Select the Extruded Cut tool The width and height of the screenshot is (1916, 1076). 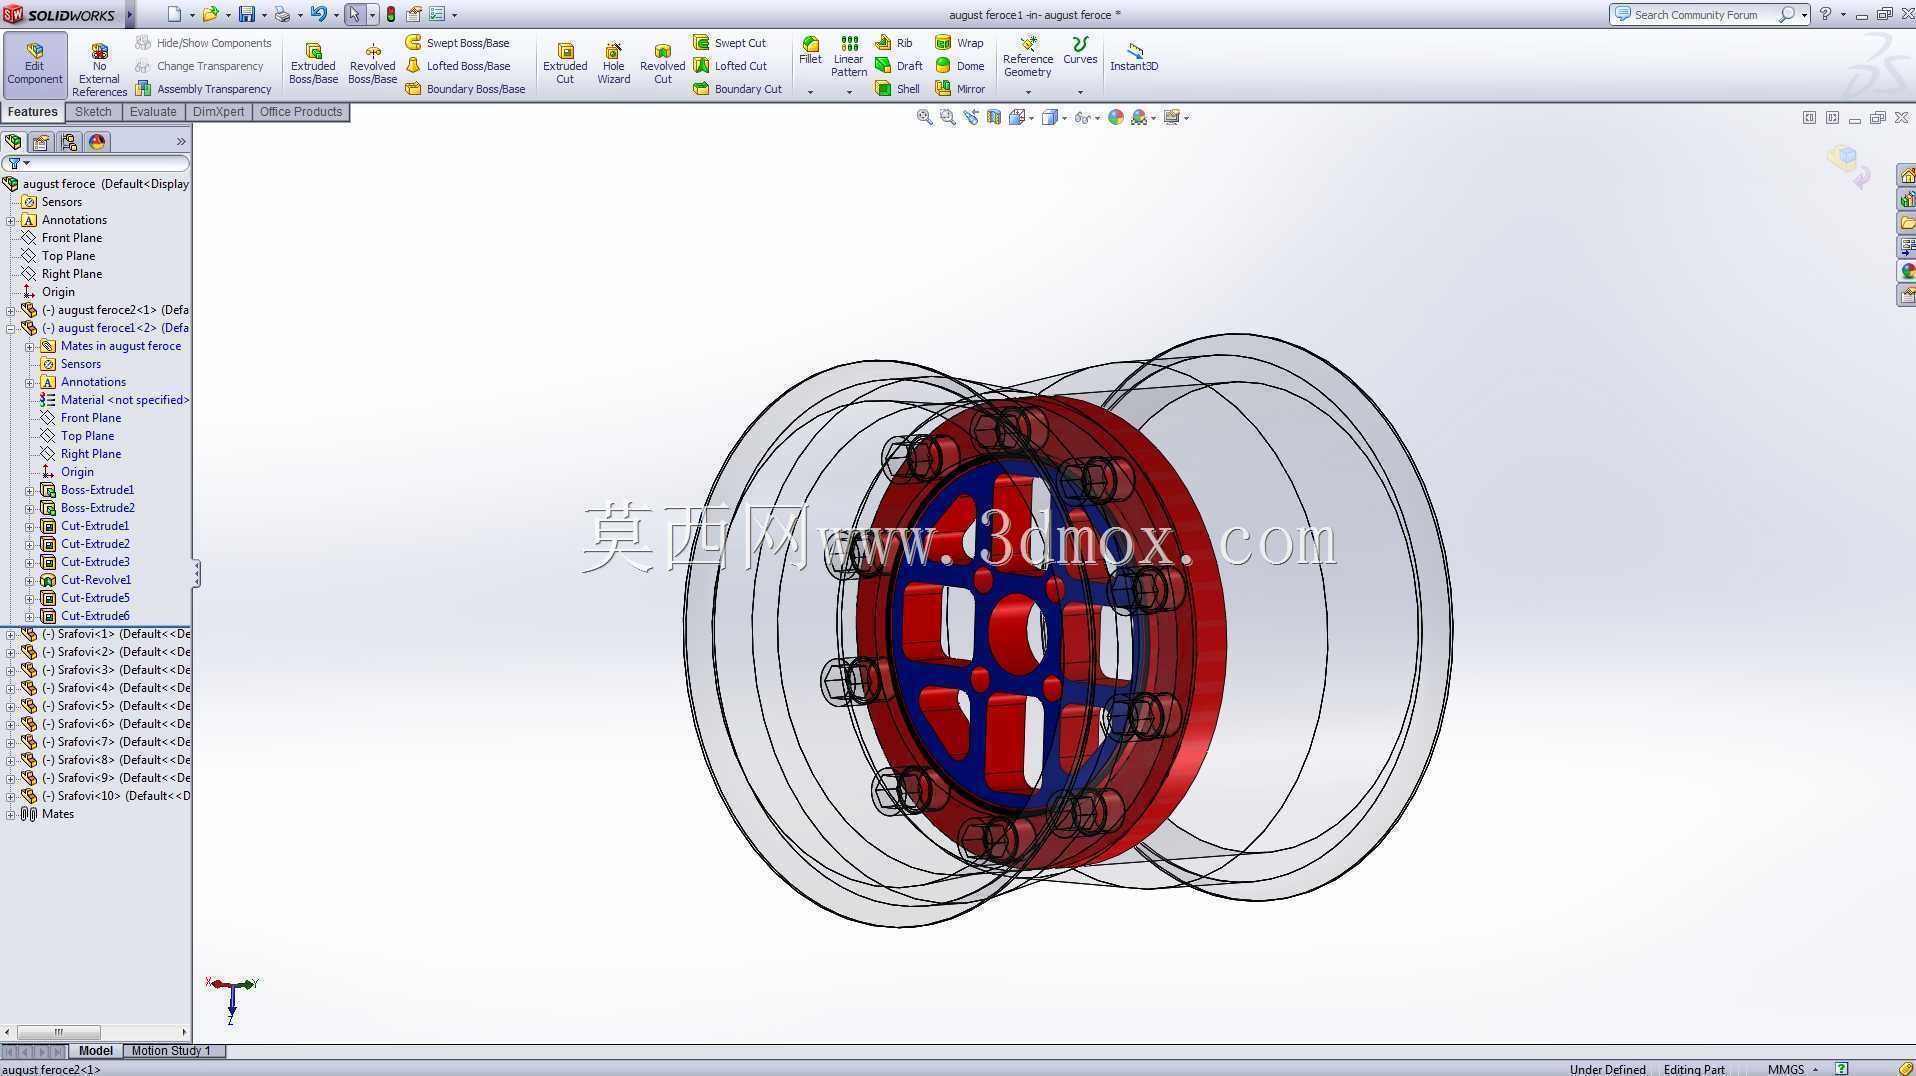click(565, 65)
